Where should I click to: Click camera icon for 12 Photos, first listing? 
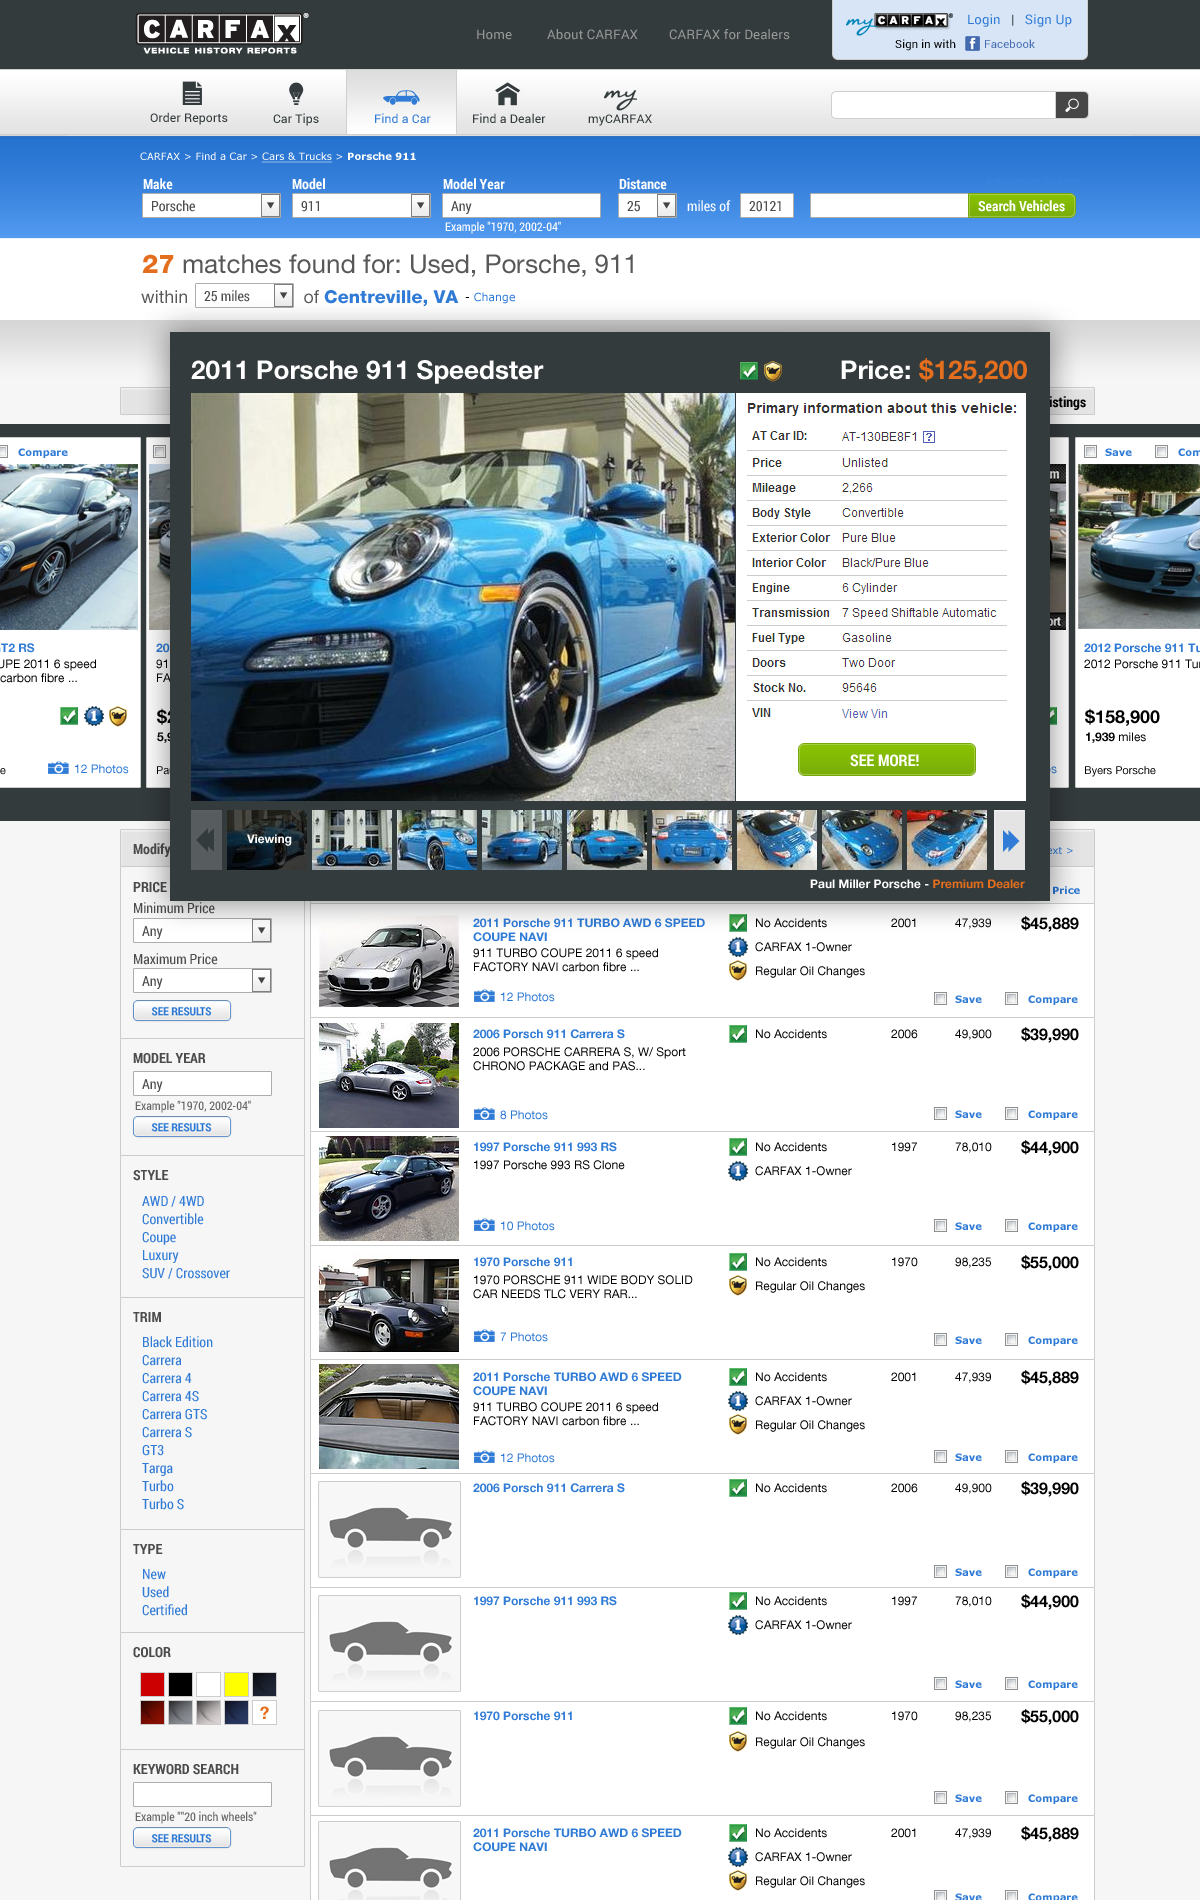(484, 996)
